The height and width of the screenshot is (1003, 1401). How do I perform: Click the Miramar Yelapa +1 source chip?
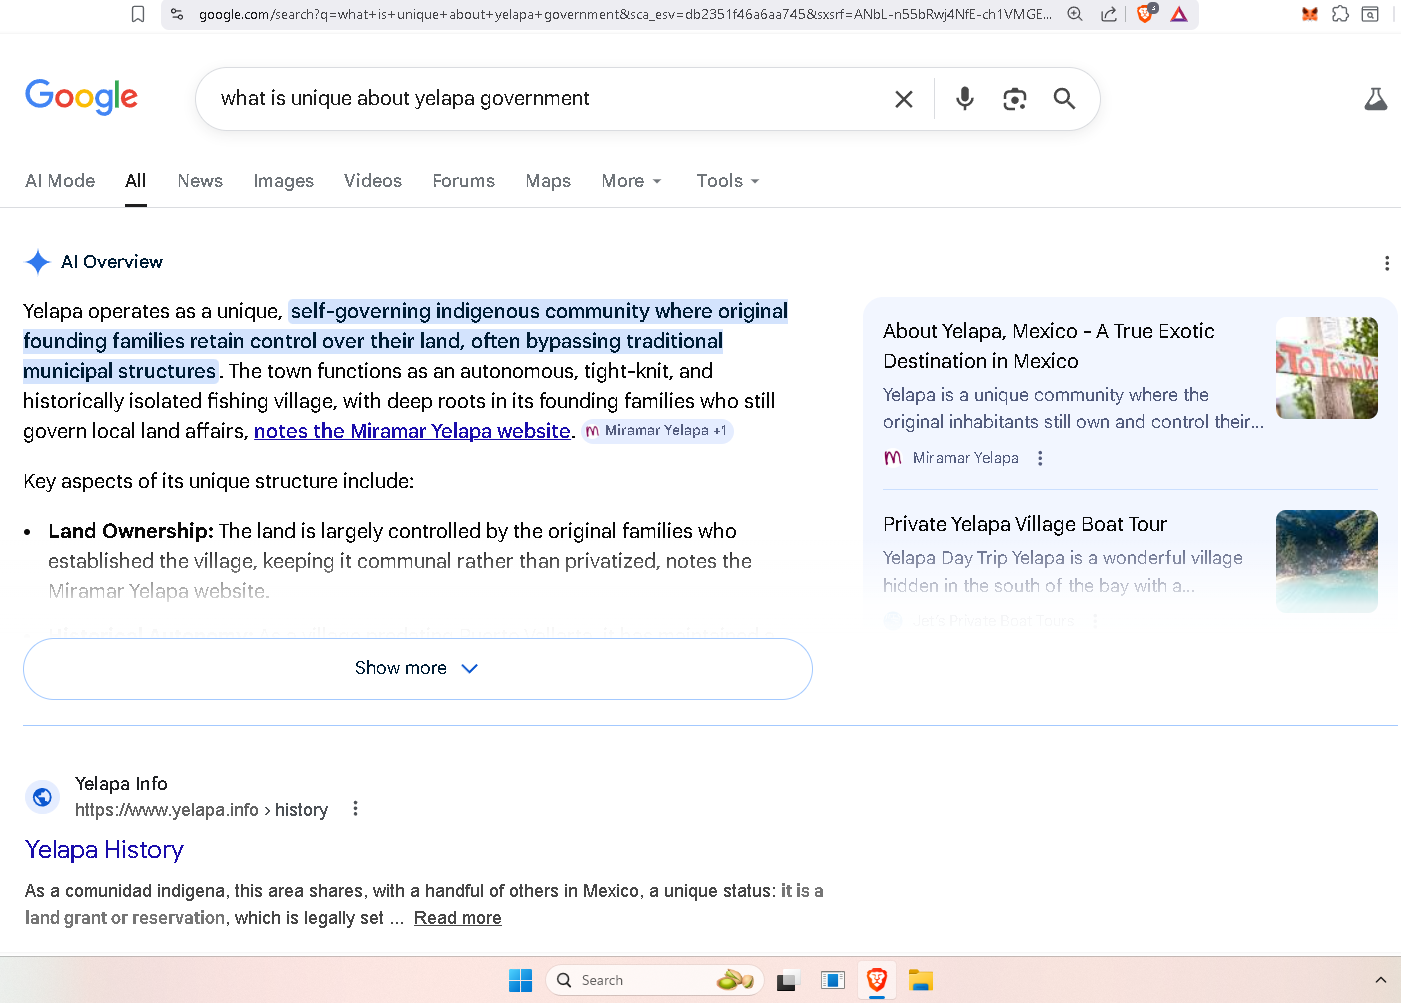[x=658, y=431]
